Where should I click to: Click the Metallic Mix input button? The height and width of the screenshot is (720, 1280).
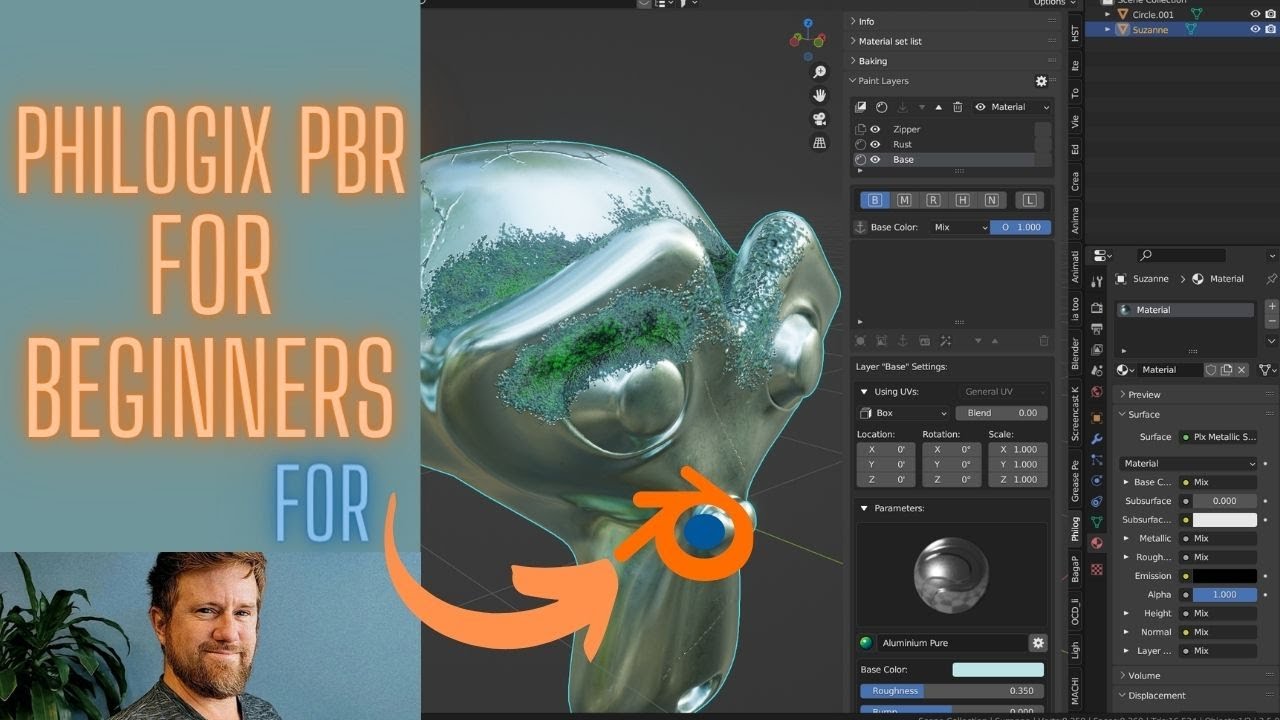click(x=1217, y=538)
